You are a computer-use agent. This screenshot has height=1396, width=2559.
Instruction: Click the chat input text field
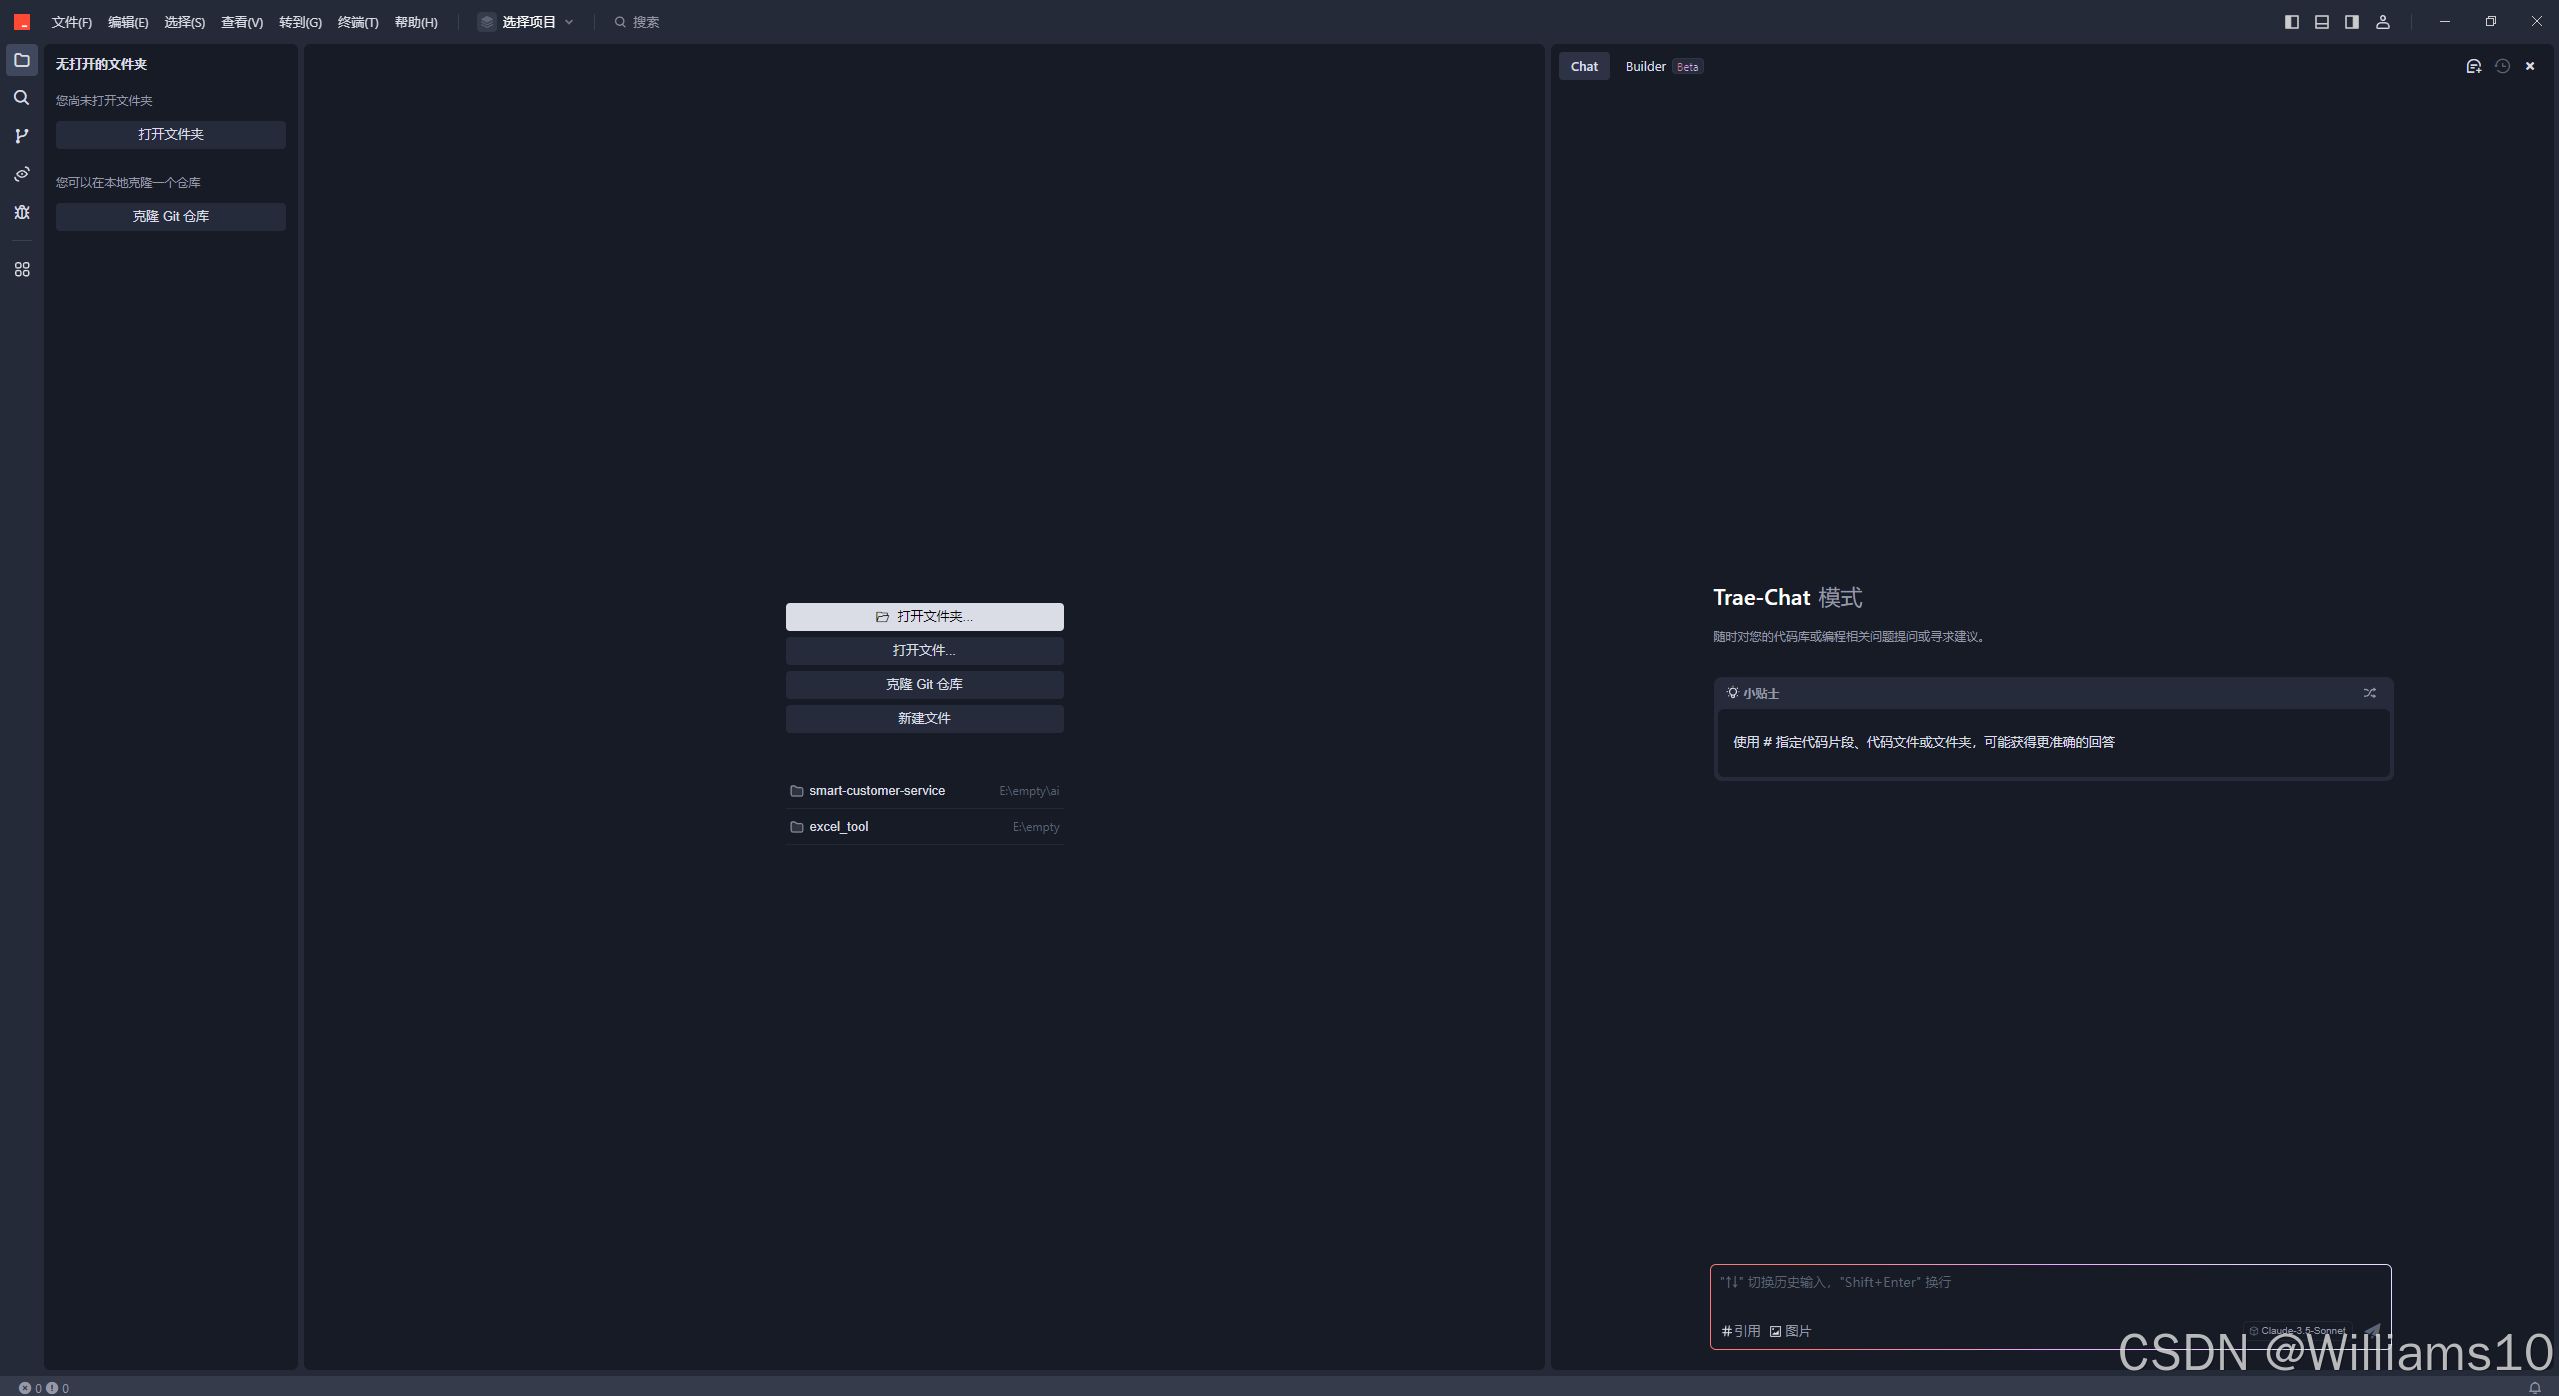pyautogui.click(x=2050, y=1289)
